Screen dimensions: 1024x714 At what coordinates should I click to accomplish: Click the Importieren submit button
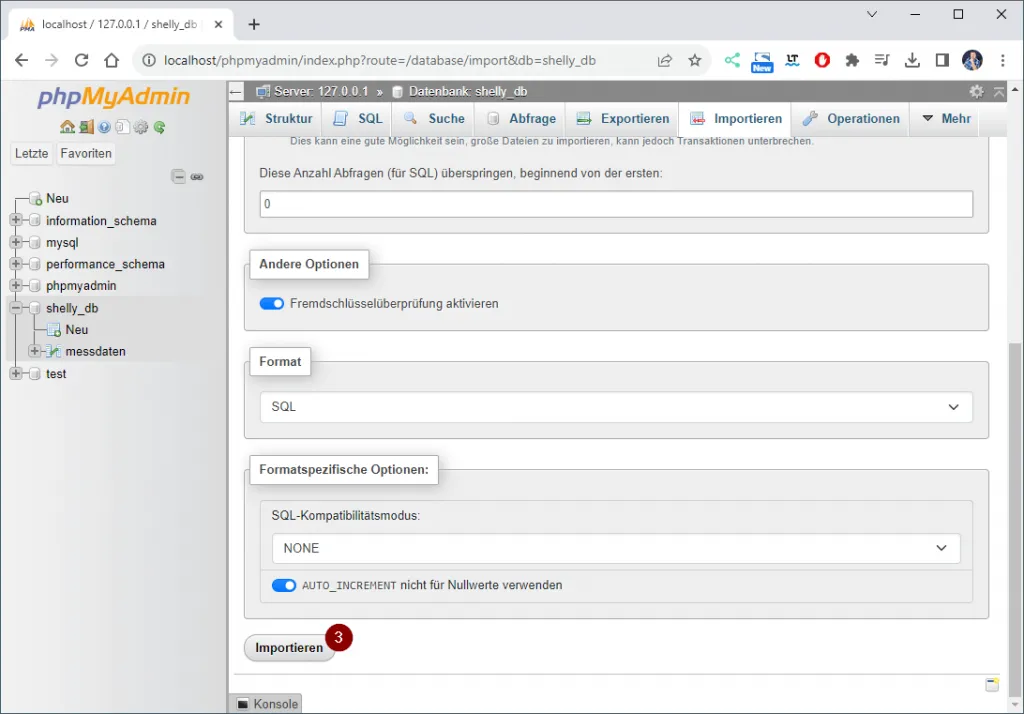[x=289, y=648]
